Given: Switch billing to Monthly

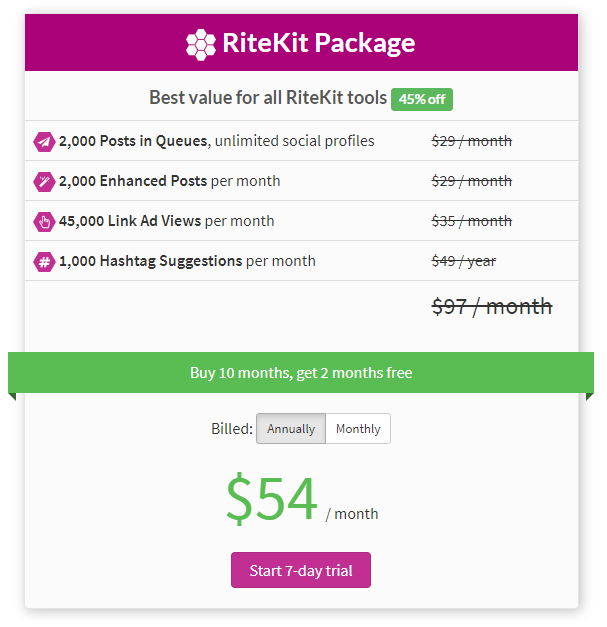Looking at the screenshot, I should (358, 429).
